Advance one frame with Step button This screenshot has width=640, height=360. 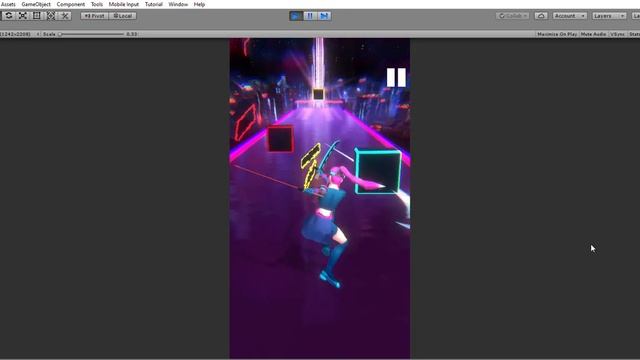(x=324, y=16)
